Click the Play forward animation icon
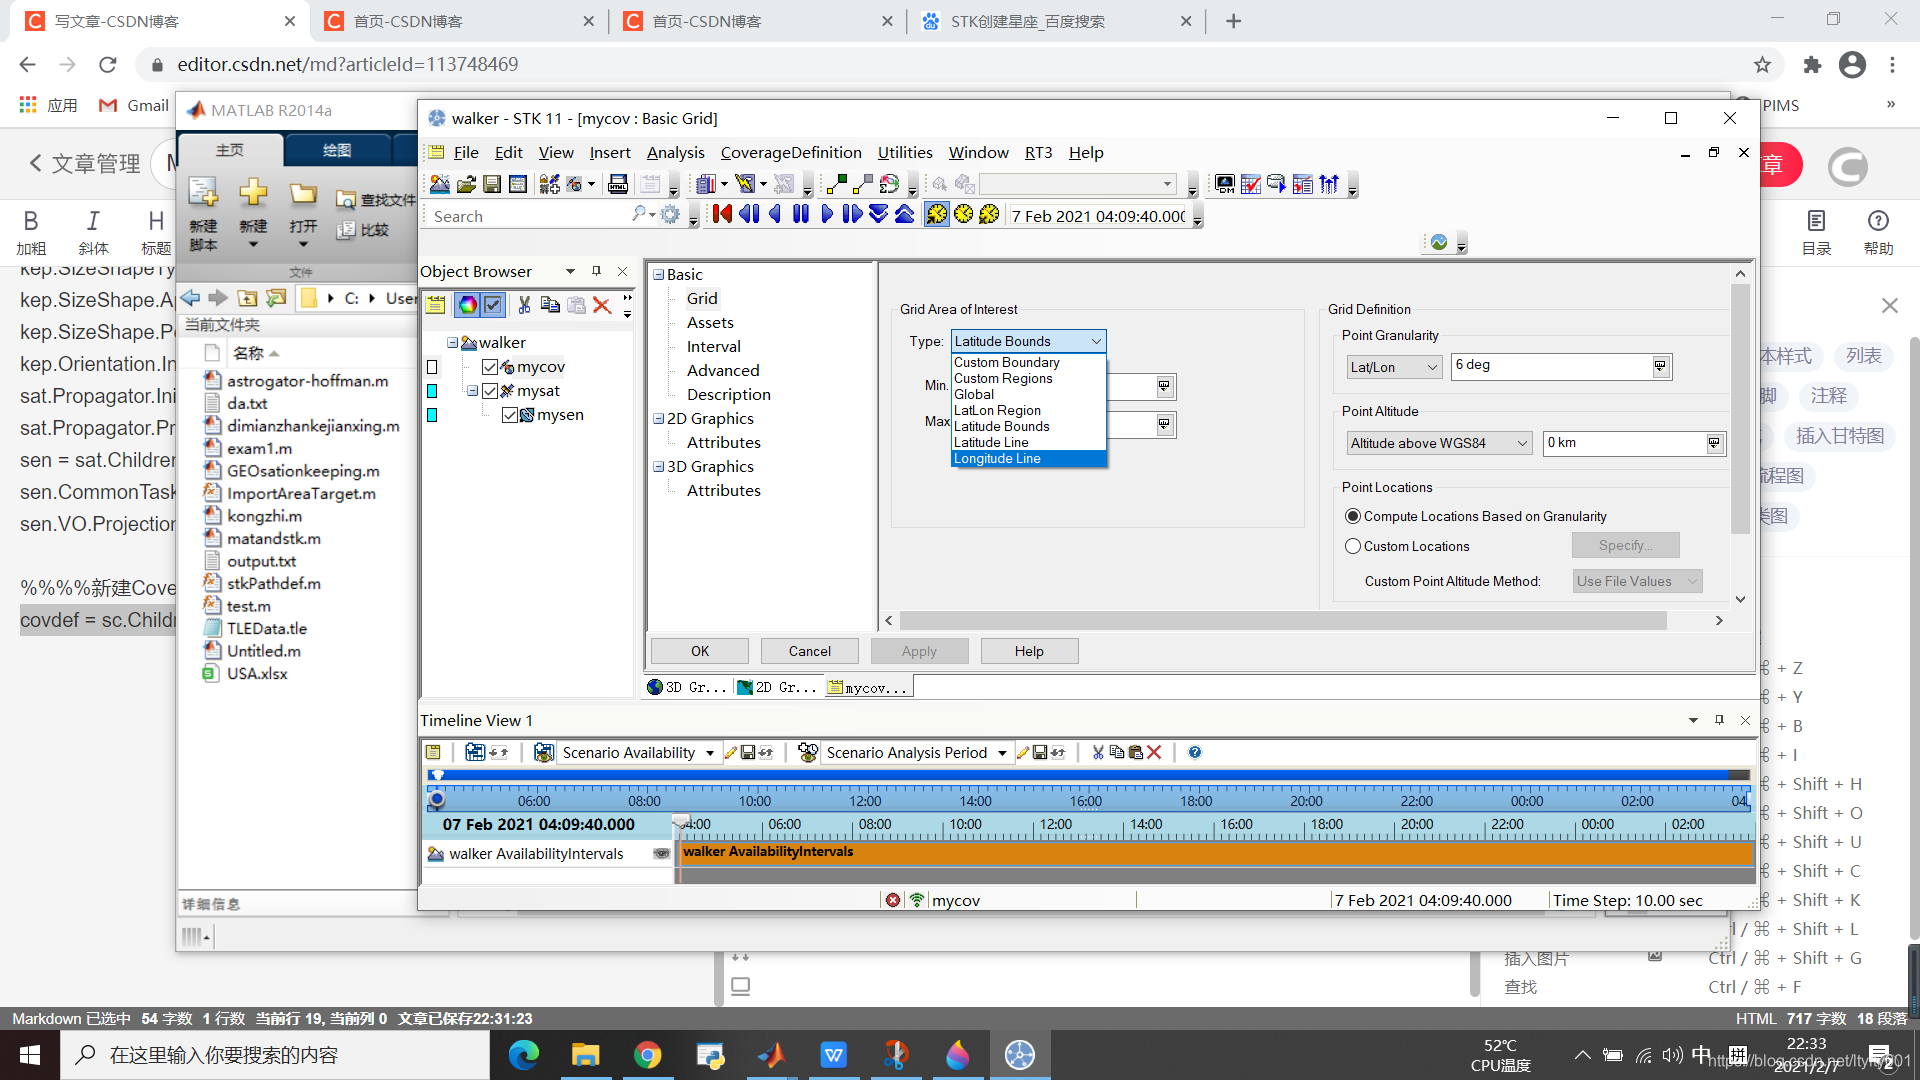Image resolution: width=1920 pixels, height=1080 pixels. point(827,214)
